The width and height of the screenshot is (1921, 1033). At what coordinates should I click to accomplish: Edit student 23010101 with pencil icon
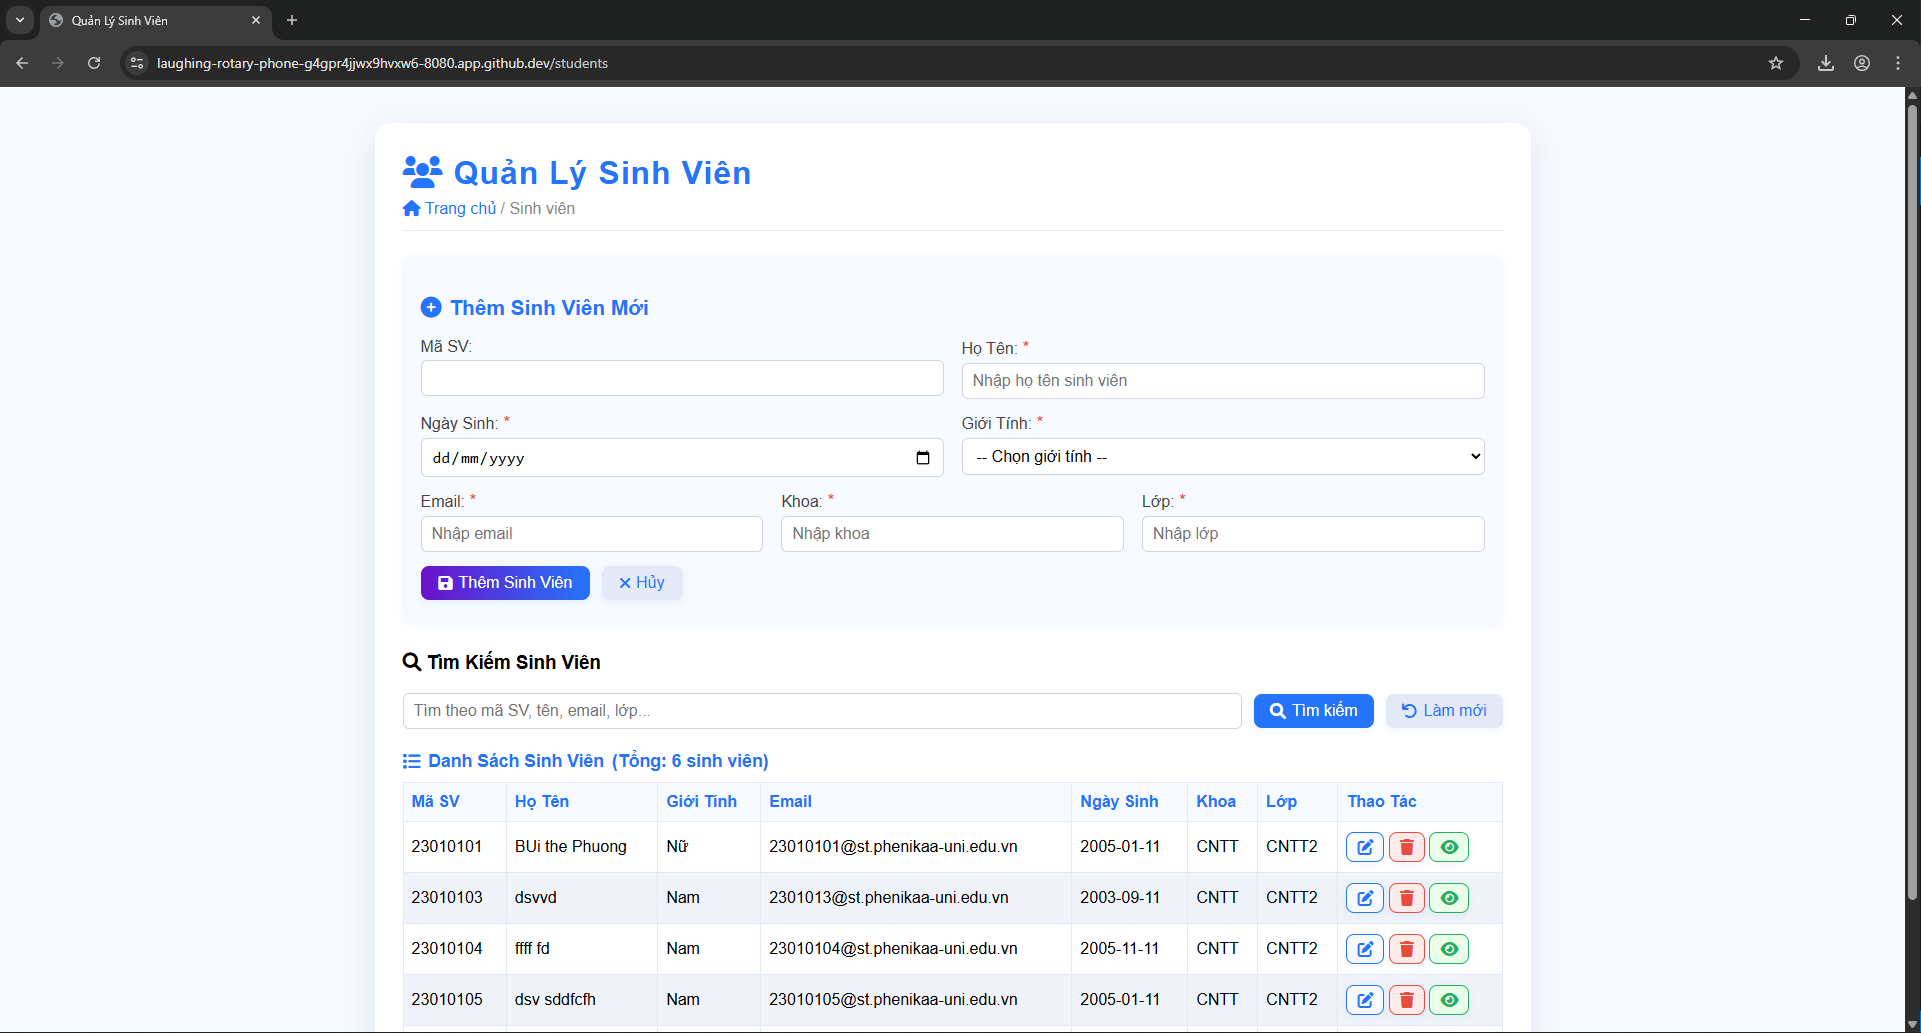(x=1365, y=847)
